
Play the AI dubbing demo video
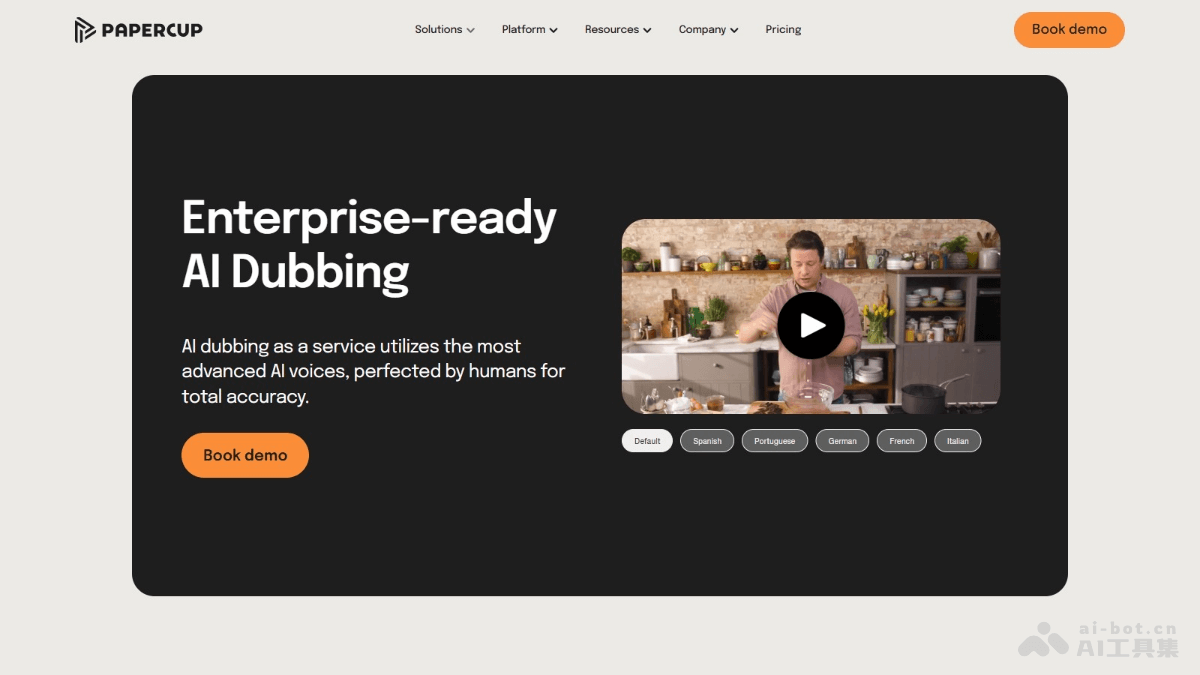pos(811,325)
